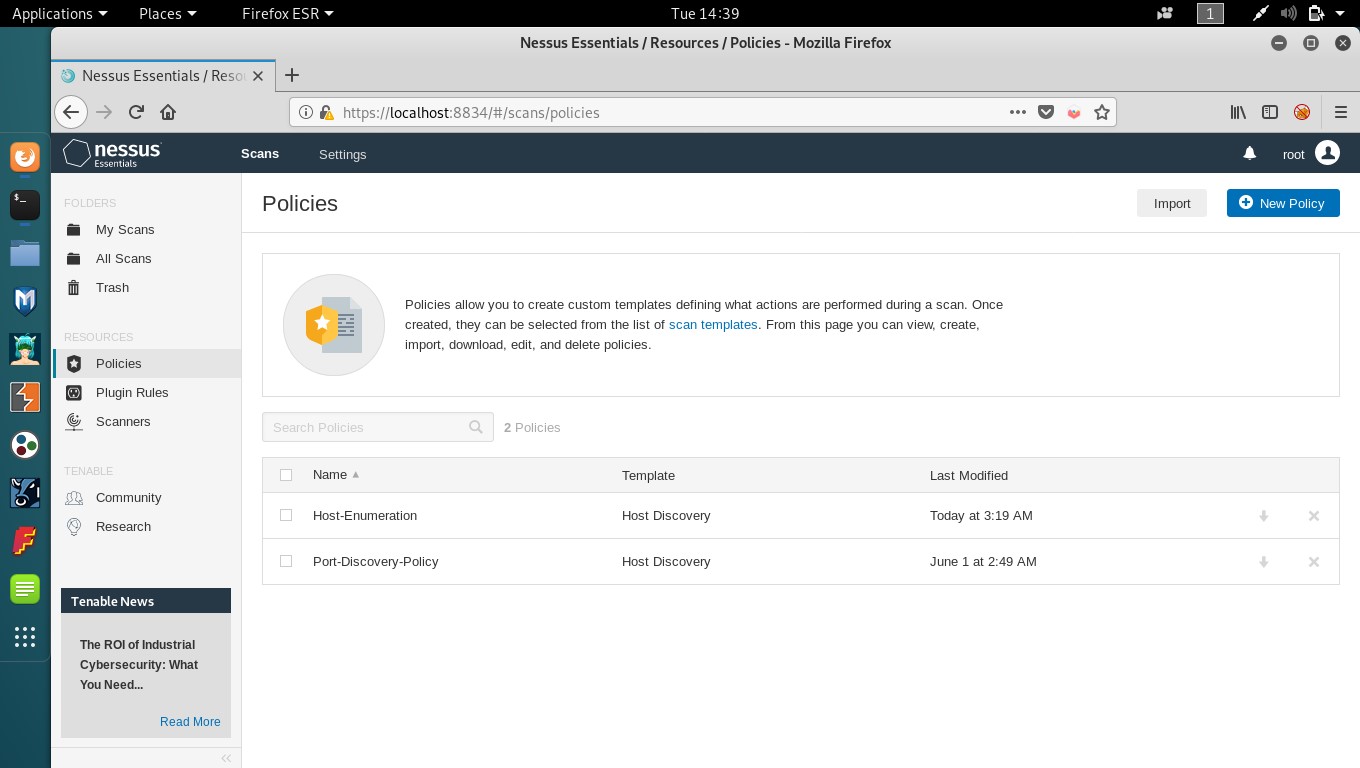Open the Port-Discovery-Policy name
Viewport: 1360px width, 768px height.
376,561
